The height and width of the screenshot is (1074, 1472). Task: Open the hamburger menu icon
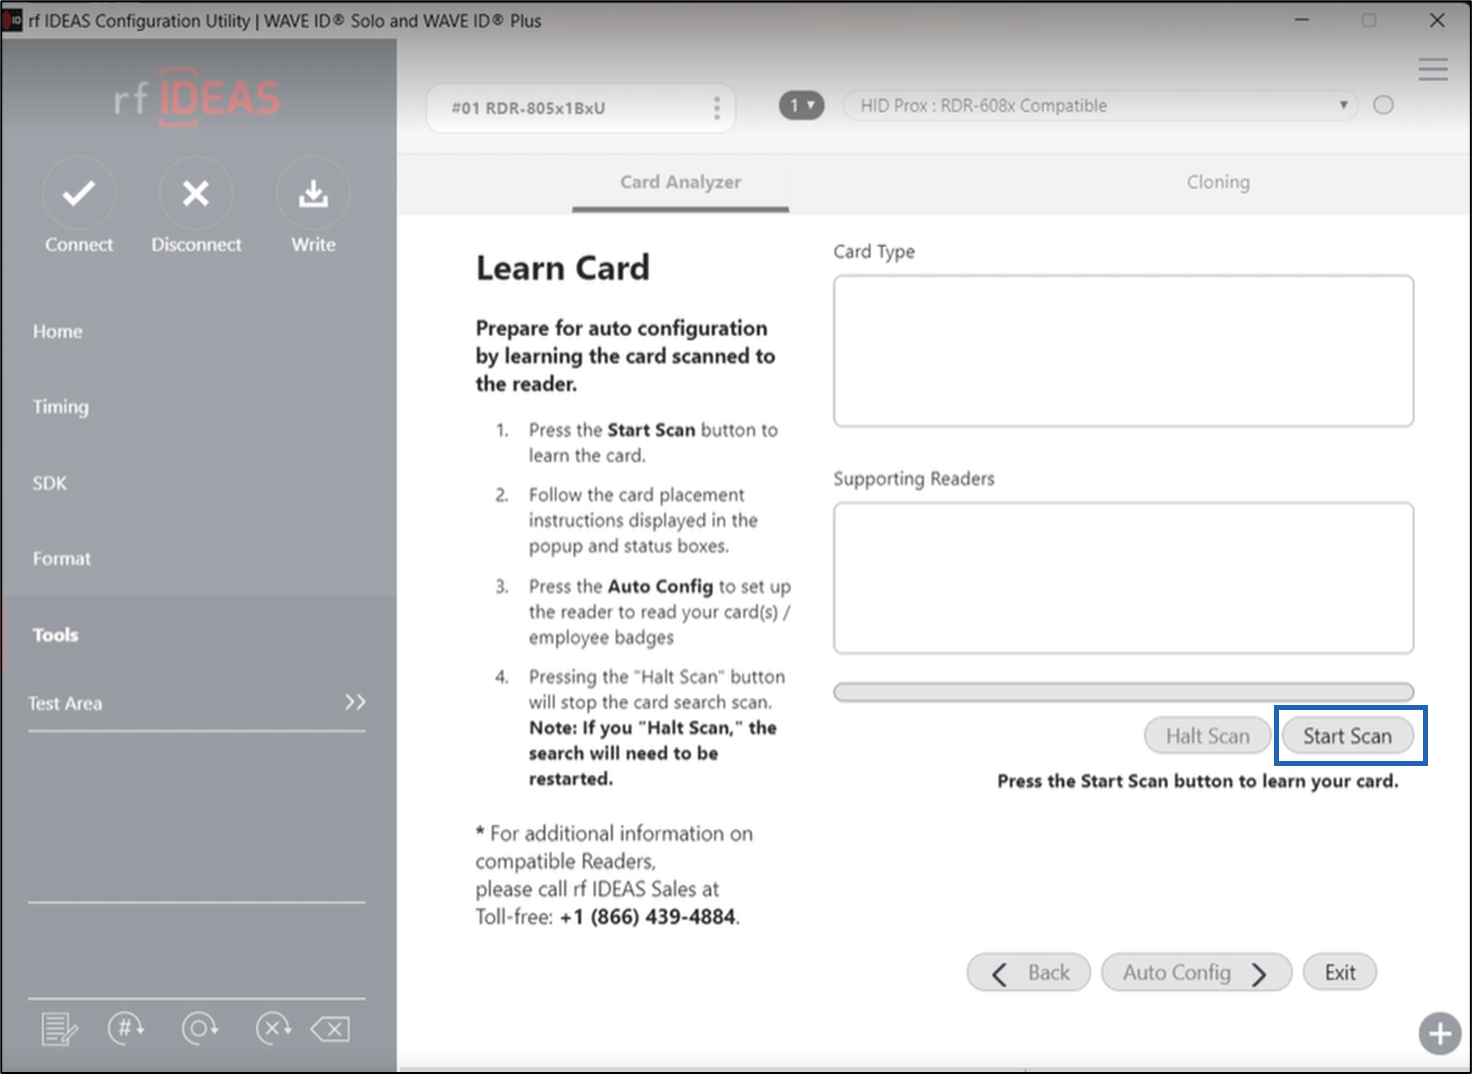click(x=1433, y=69)
